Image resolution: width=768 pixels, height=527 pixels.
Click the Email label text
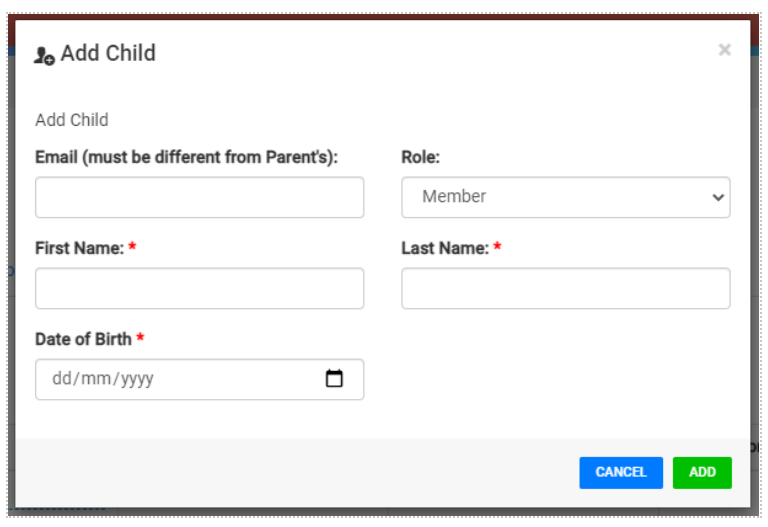187,157
